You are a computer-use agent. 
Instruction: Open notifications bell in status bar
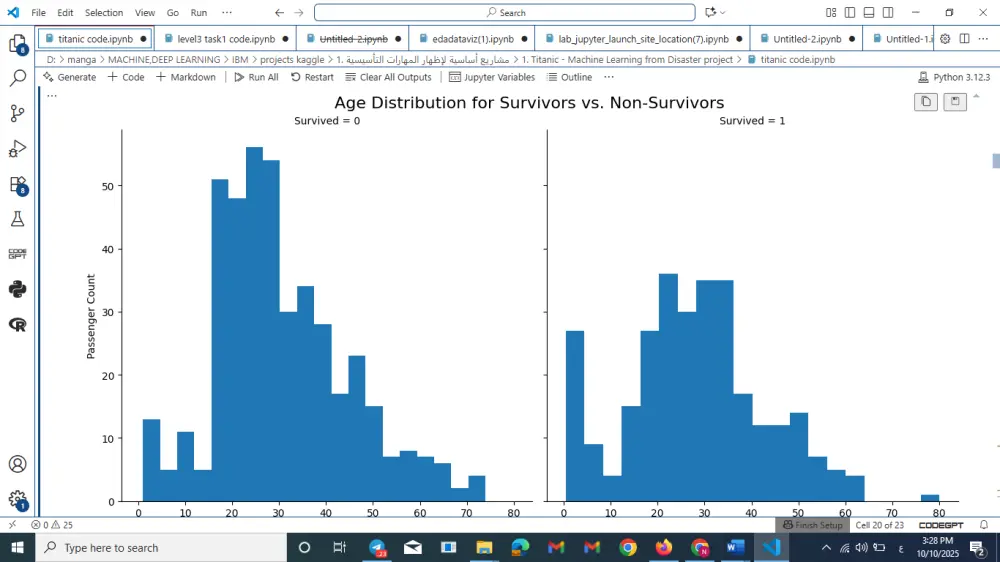click(x=984, y=525)
